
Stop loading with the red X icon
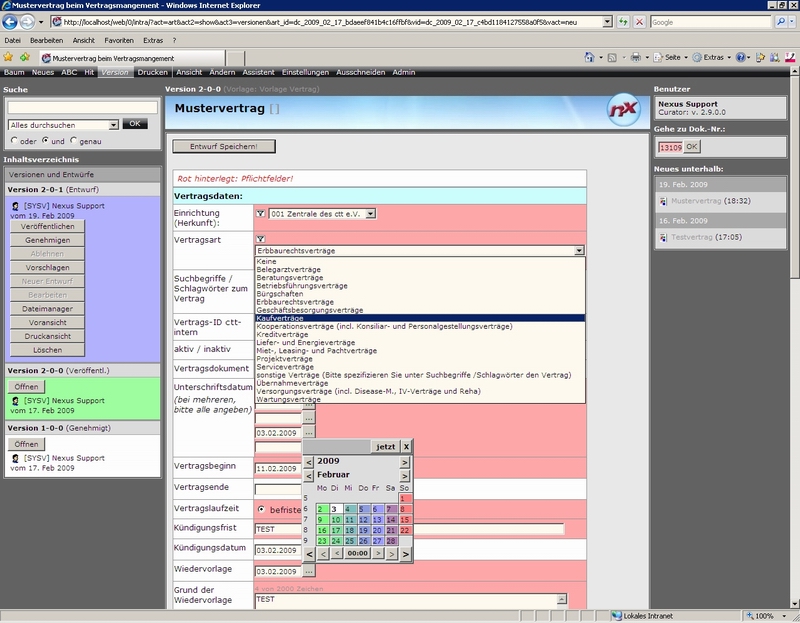pyautogui.click(x=639, y=22)
